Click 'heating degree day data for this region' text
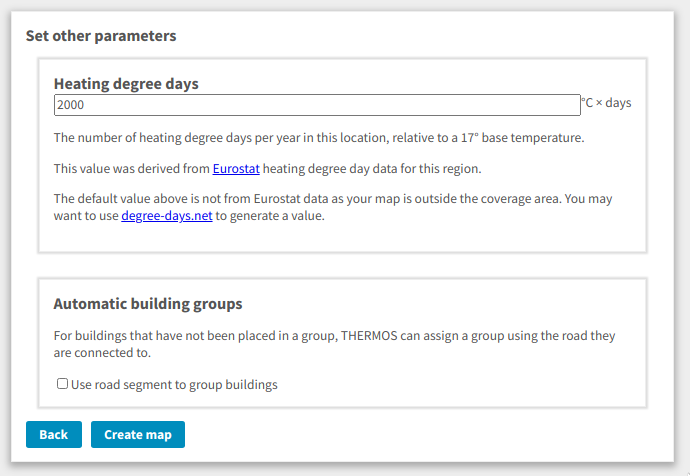690x476 pixels. (372, 169)
